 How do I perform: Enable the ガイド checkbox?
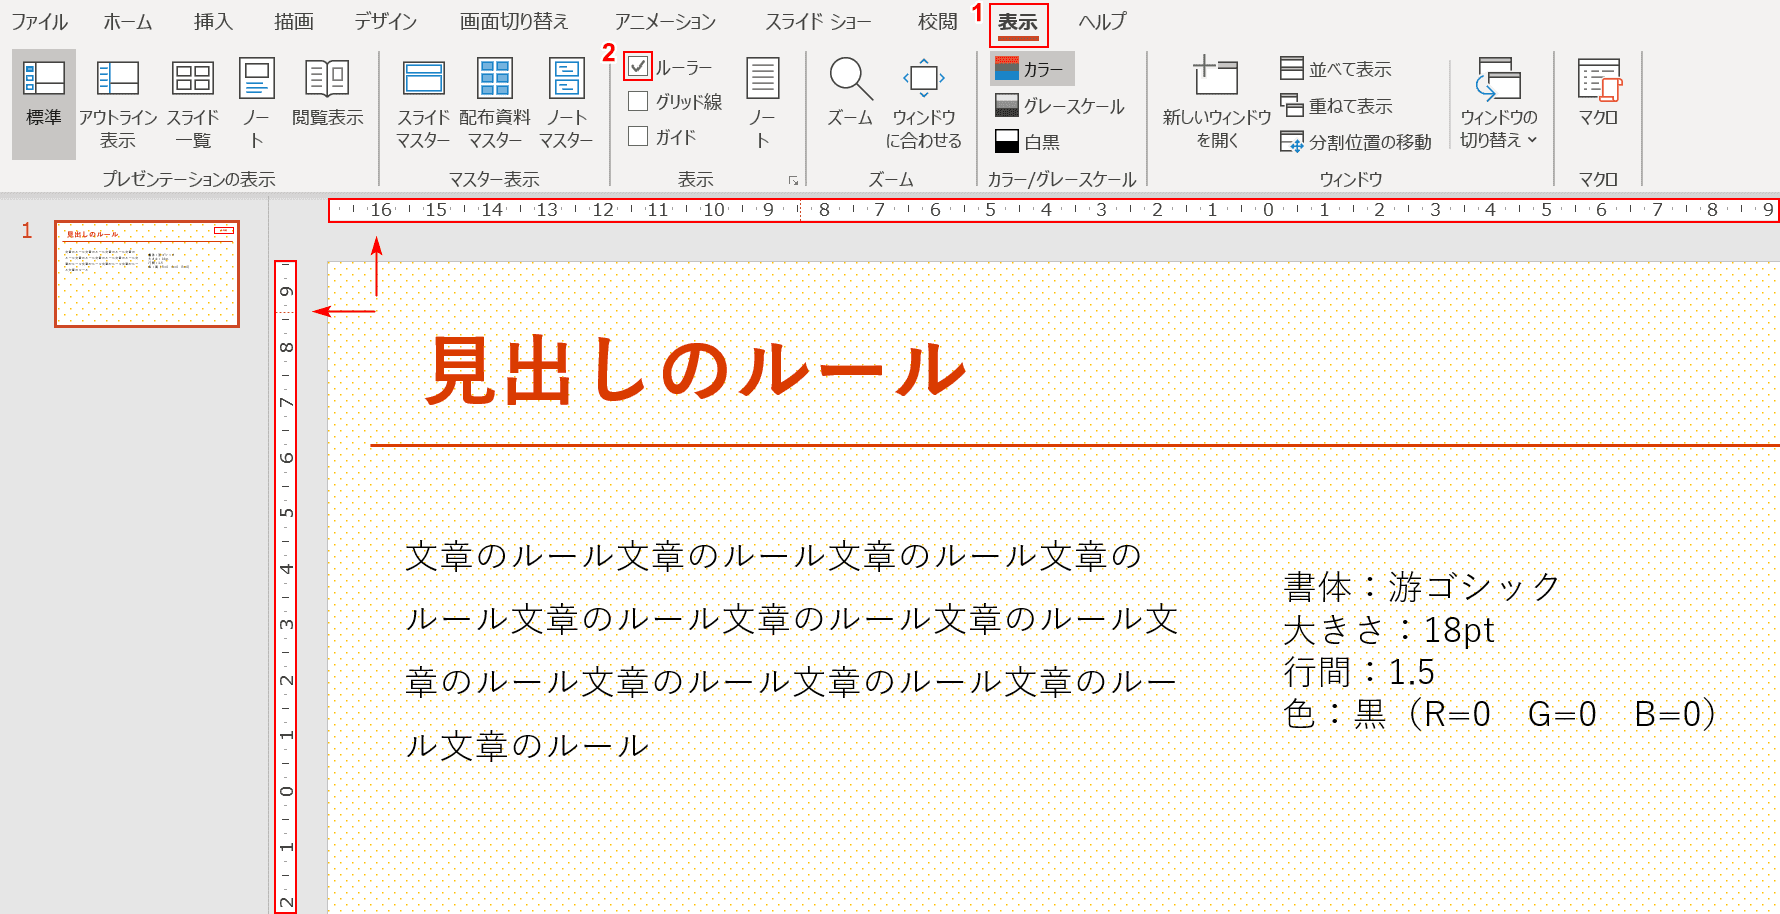click(638, 136)
